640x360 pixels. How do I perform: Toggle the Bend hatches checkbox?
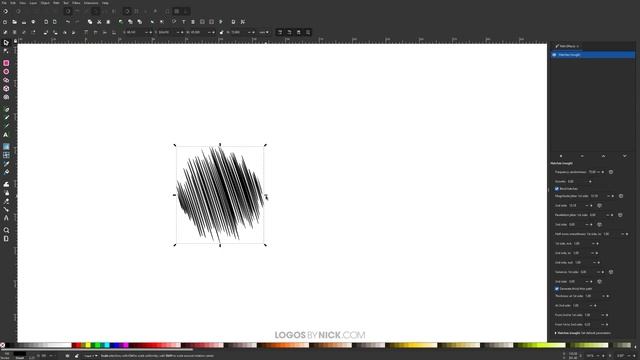[557, 189]
